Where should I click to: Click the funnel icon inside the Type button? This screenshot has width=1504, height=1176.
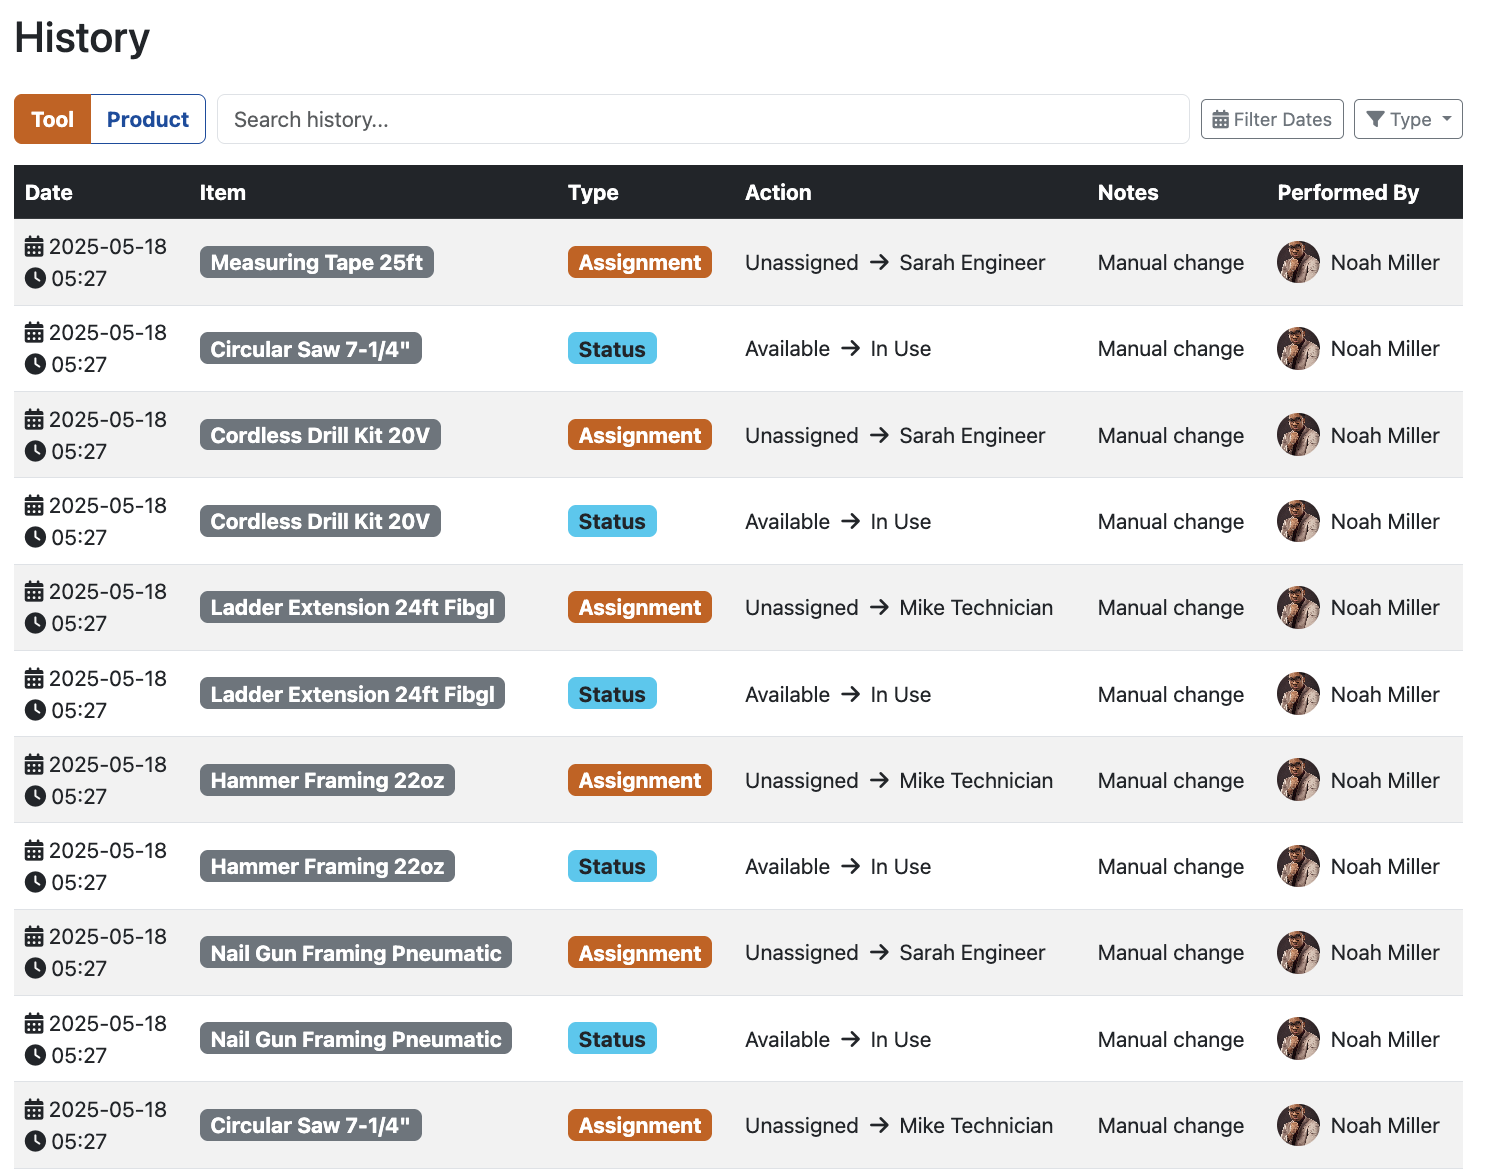1379,119
